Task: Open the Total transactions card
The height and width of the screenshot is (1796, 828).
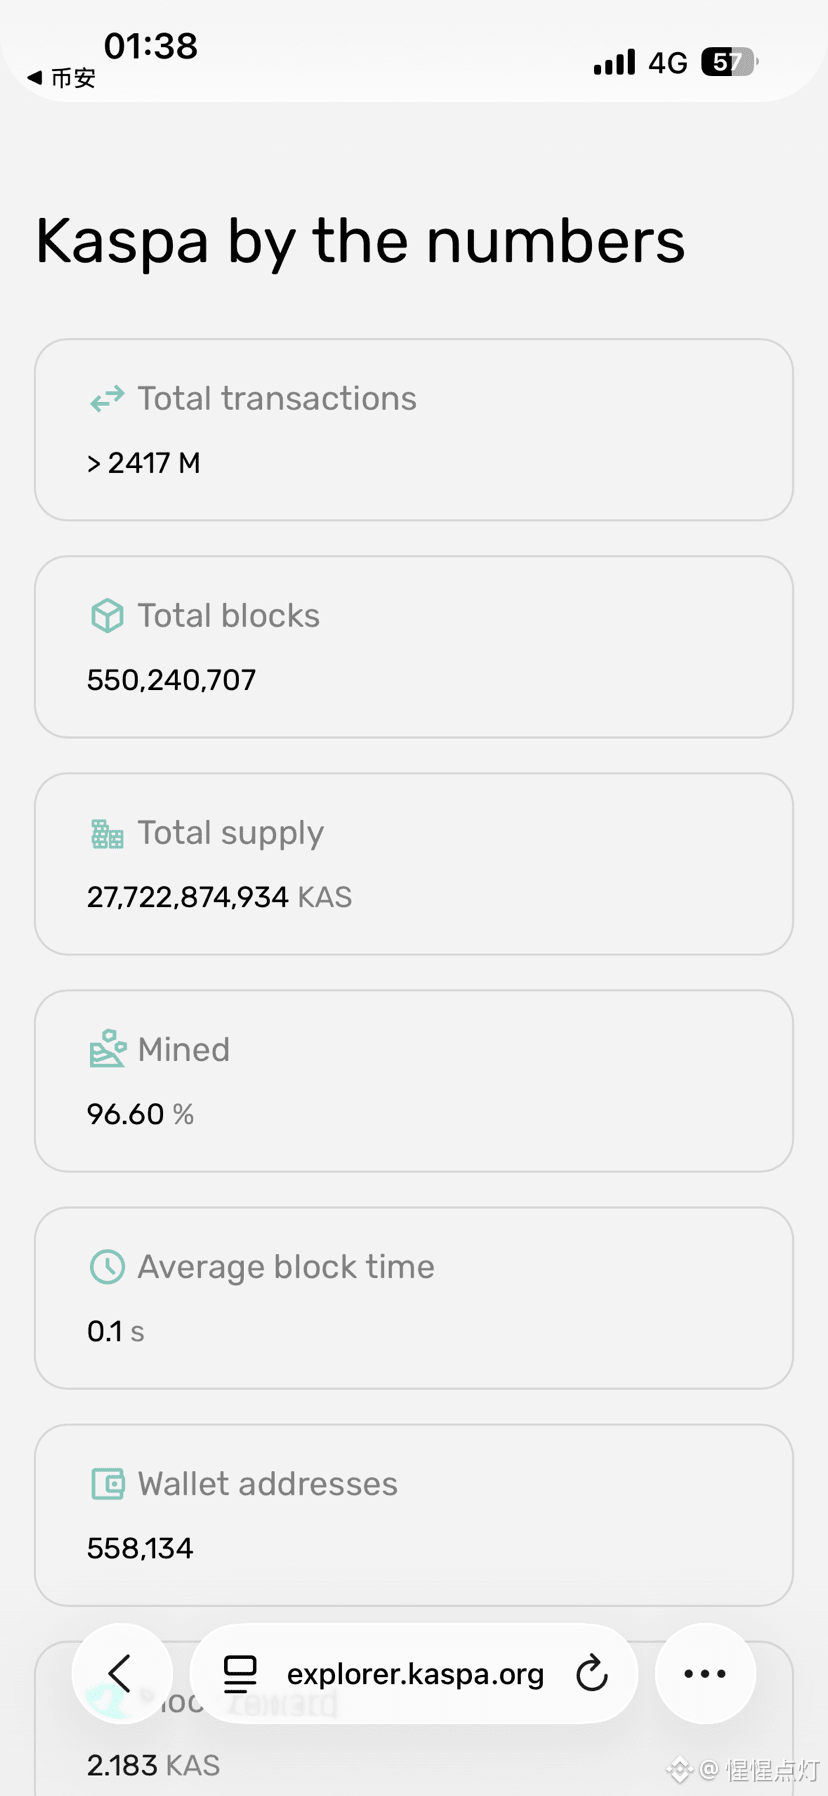Action: point(414,430)
